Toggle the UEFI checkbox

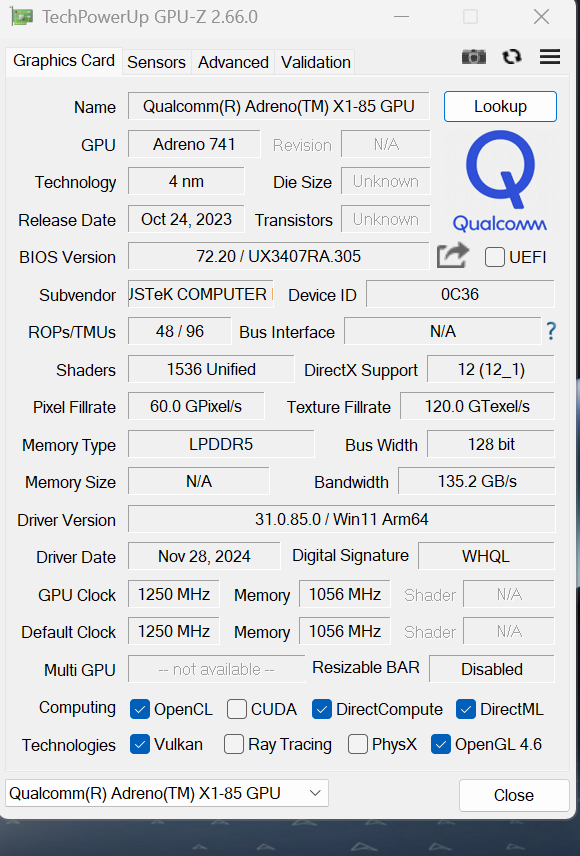point(495,257)
